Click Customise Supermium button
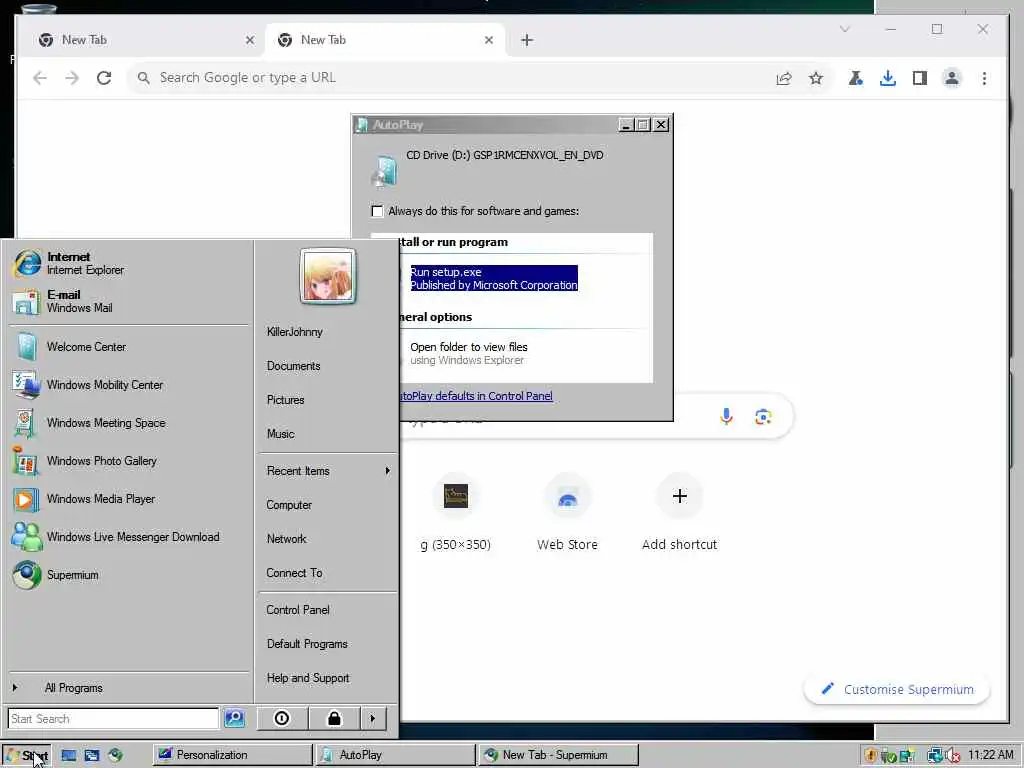 point(897,689)
